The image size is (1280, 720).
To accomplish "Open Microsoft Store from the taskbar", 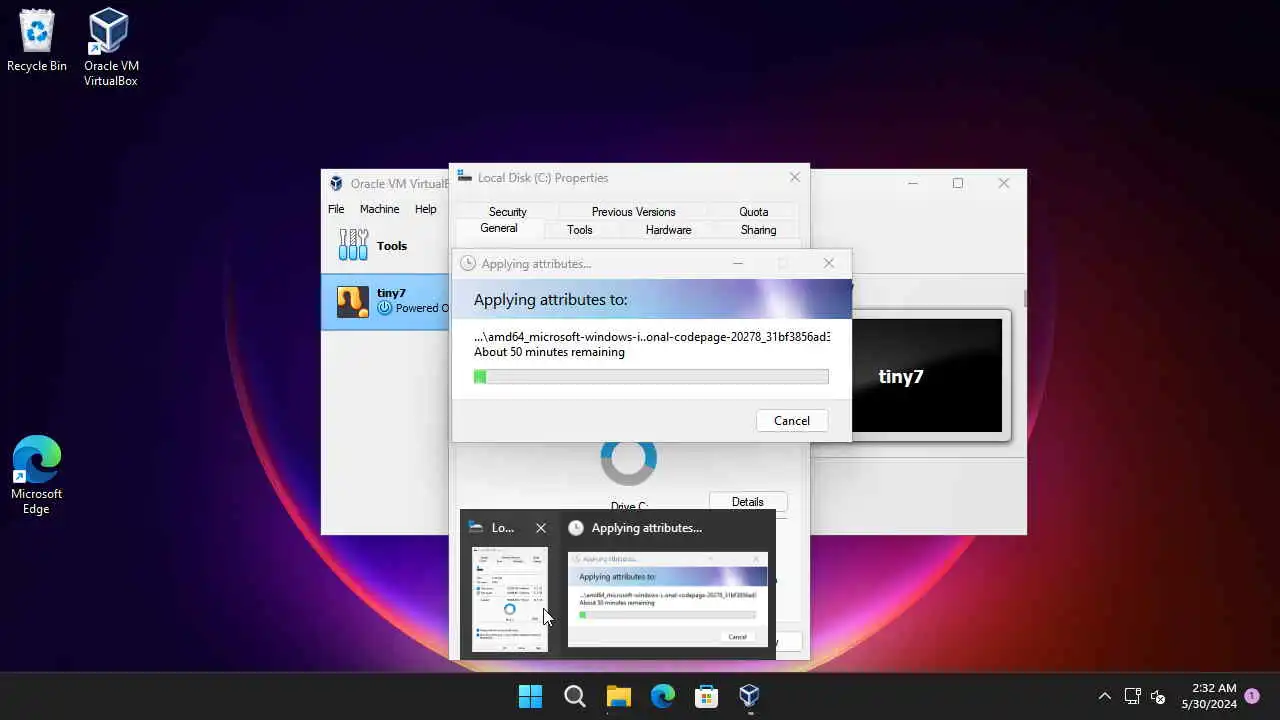I will click(x=706, y=696).
